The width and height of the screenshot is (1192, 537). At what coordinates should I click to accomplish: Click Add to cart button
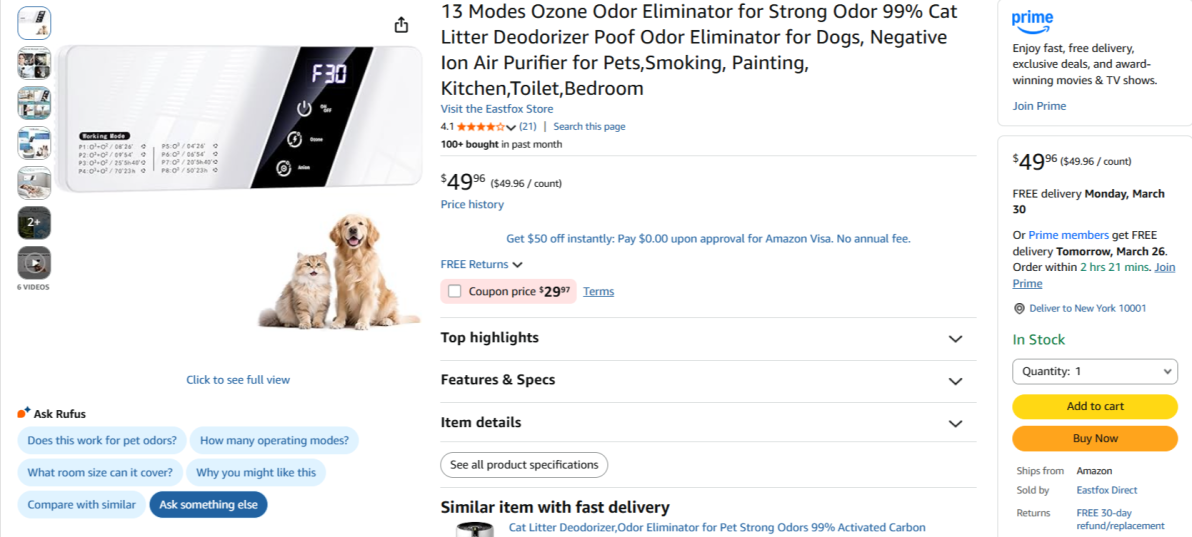coord(1095,406)
